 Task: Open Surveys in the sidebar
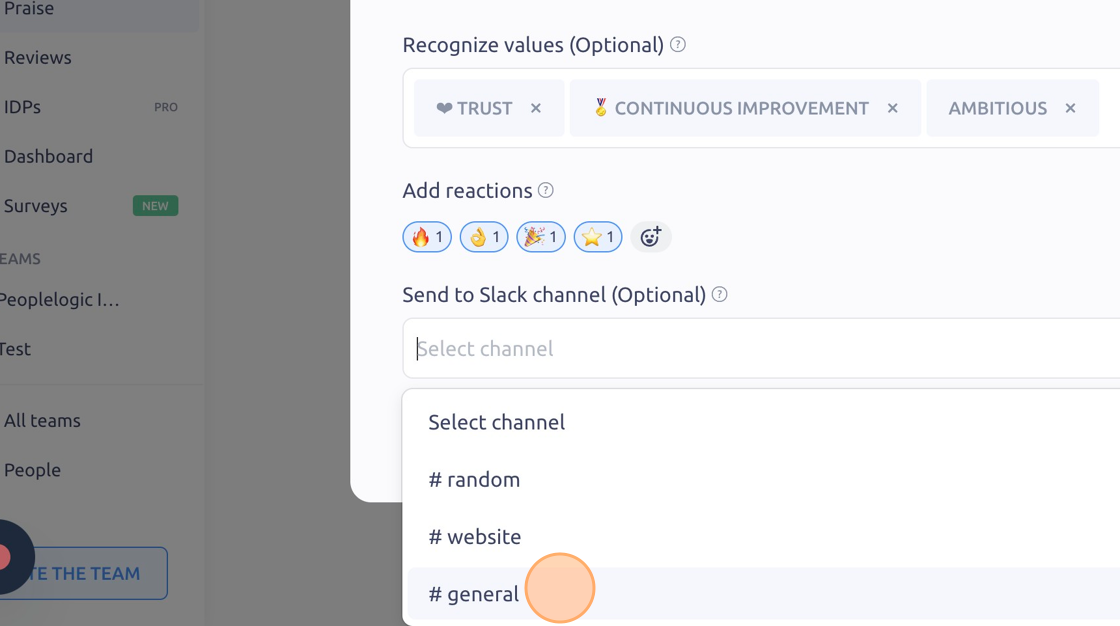click(36, 206)
